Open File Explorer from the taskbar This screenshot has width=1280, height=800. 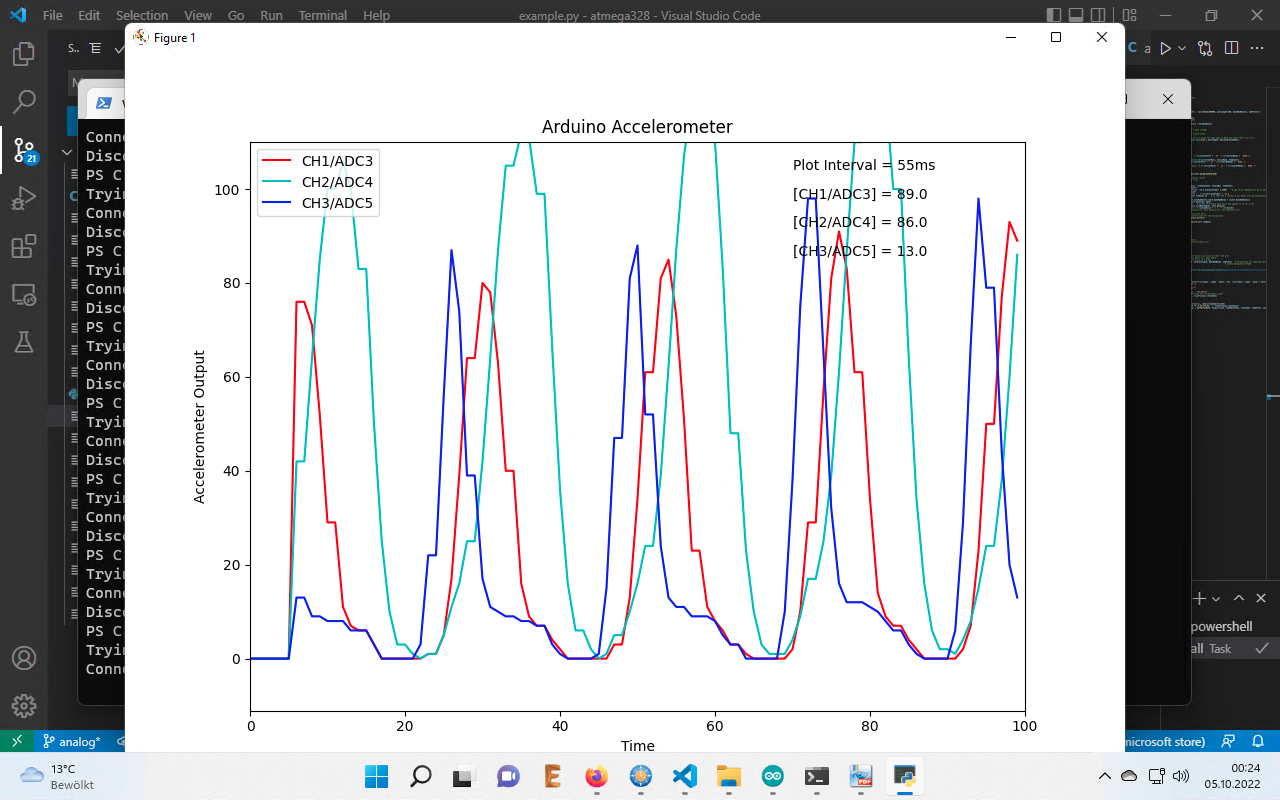pyautogui.click(x=728, y=776)
